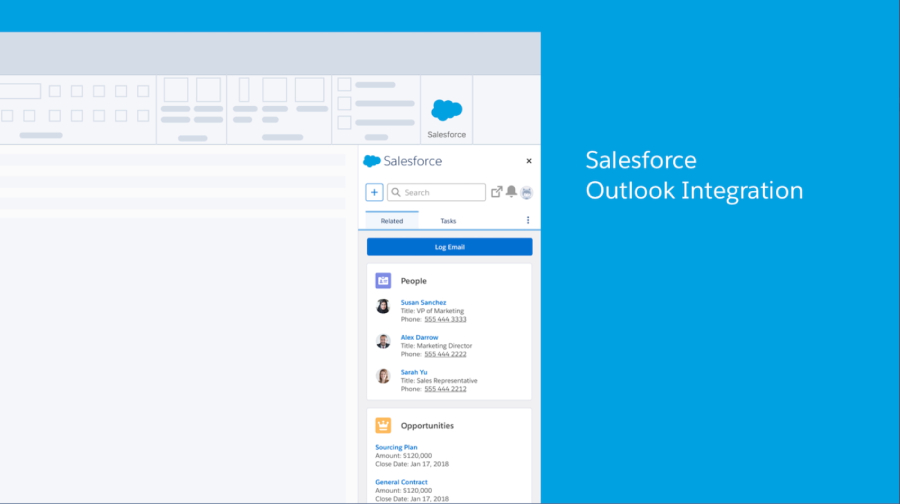Call phone number 555 444 2212
This screenshot has height=504, width=900.
coord(445,389)
